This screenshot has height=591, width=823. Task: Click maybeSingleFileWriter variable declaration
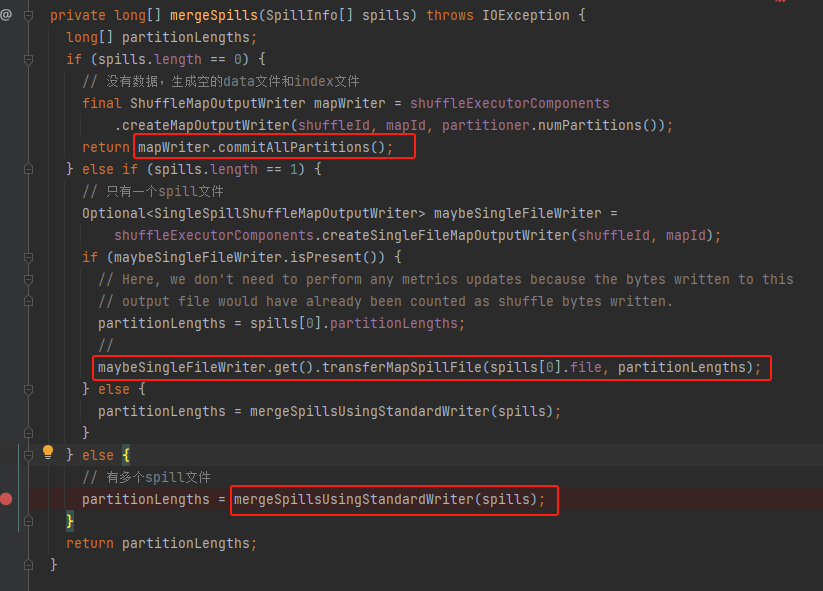click(518, 214)
